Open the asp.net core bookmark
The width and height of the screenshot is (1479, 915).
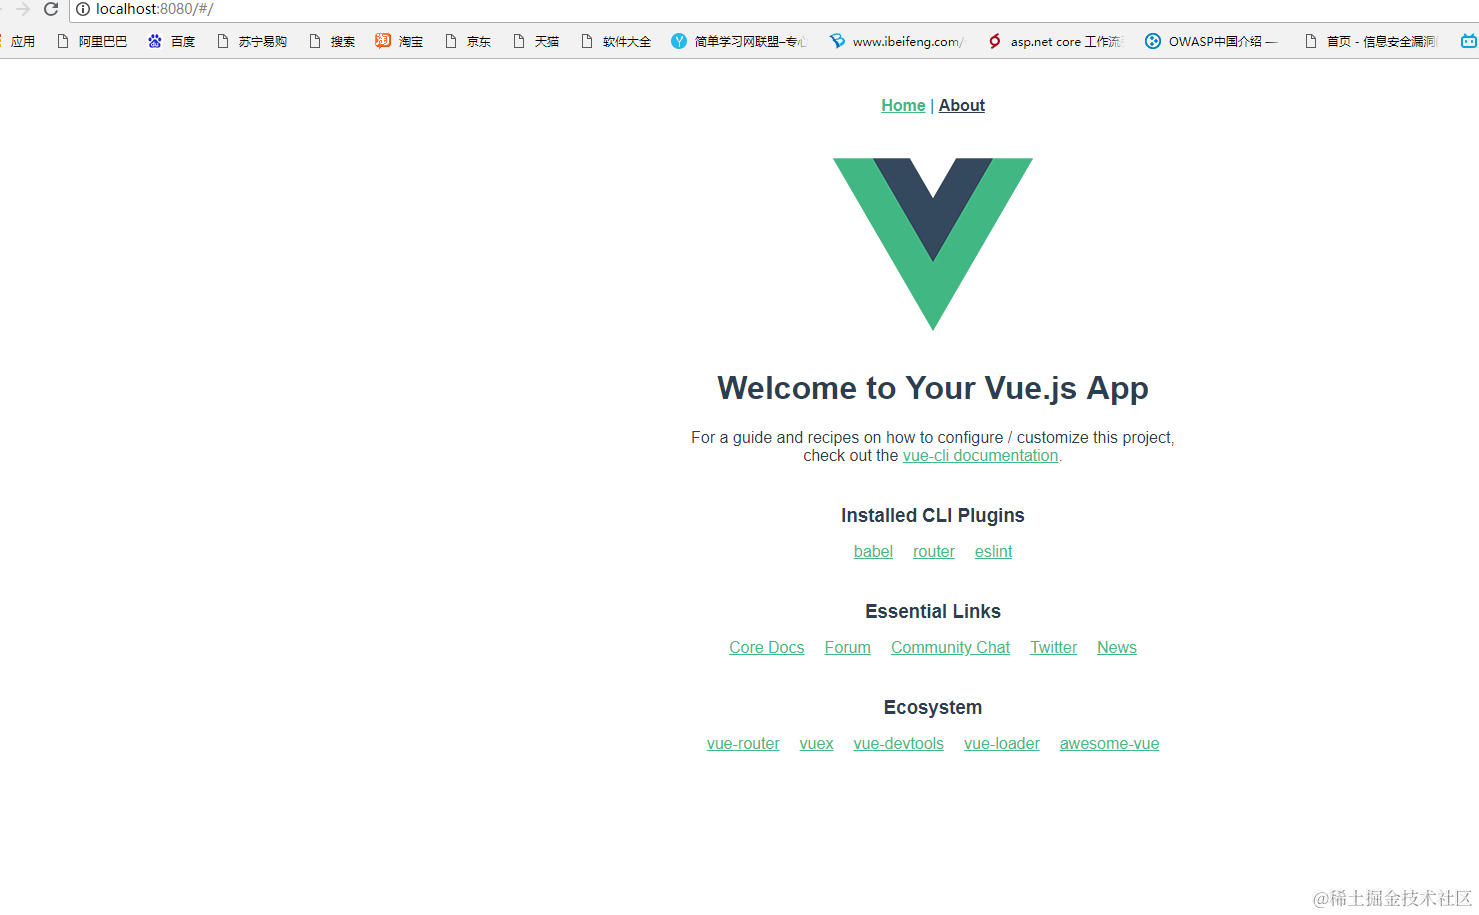pos(1055,41)
